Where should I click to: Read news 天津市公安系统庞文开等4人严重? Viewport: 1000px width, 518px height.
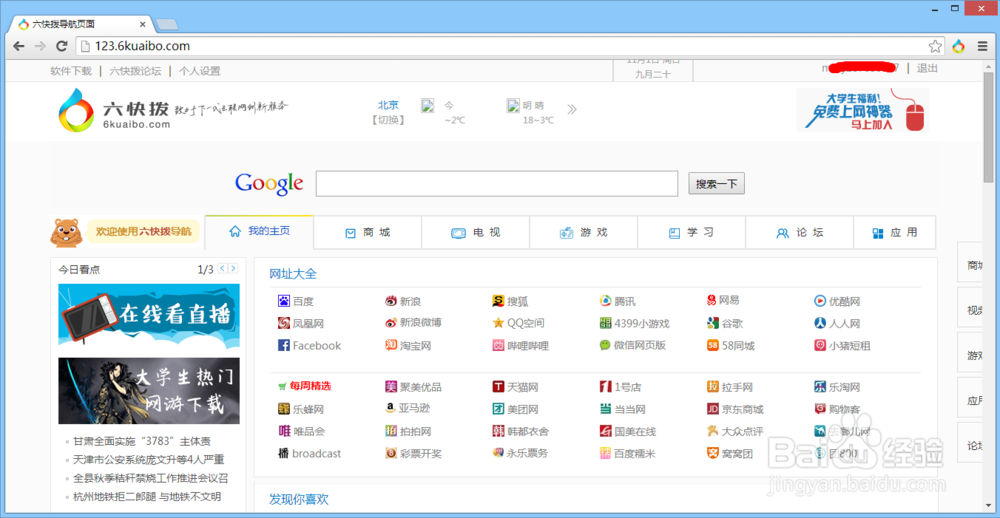[149, 460]
